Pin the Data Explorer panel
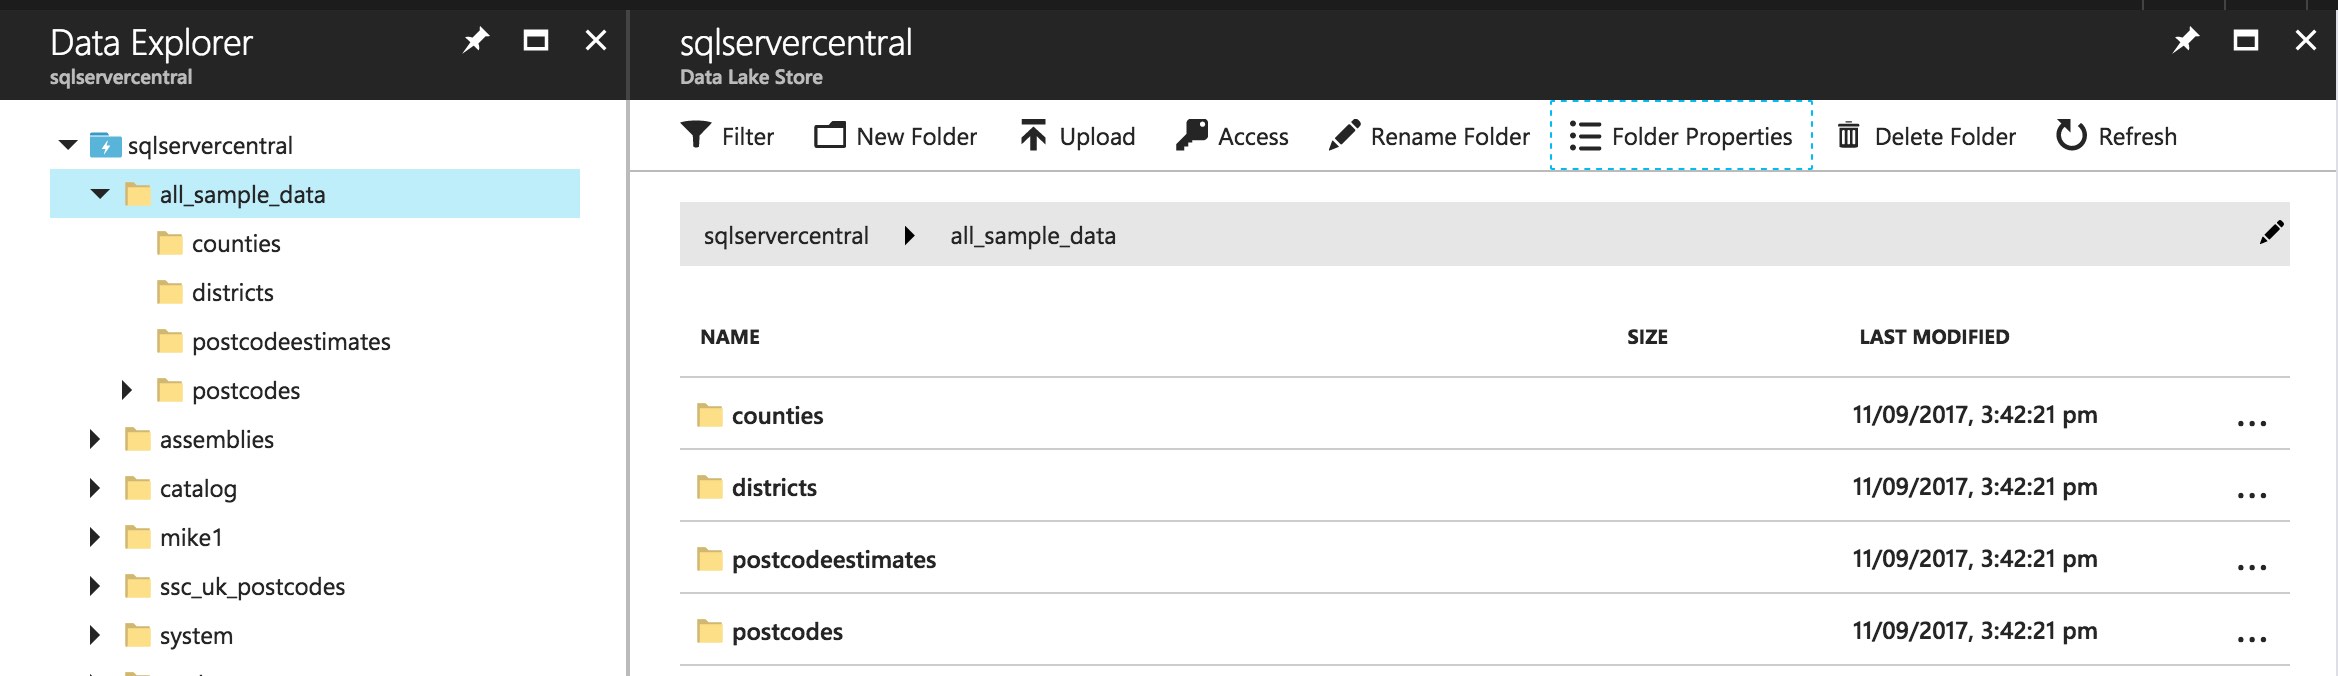Viewport: 2338px width, 676px height. (x=475, y=41)
